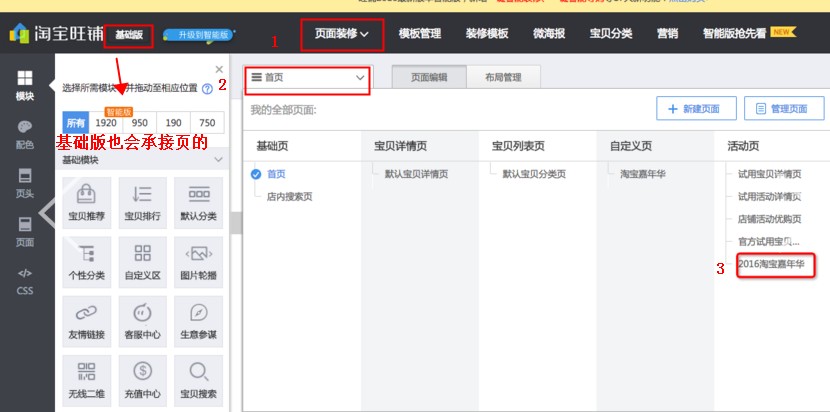The image size is (830, 412).
Task: Select the 友情链接 module
Action: coord(87,321)
